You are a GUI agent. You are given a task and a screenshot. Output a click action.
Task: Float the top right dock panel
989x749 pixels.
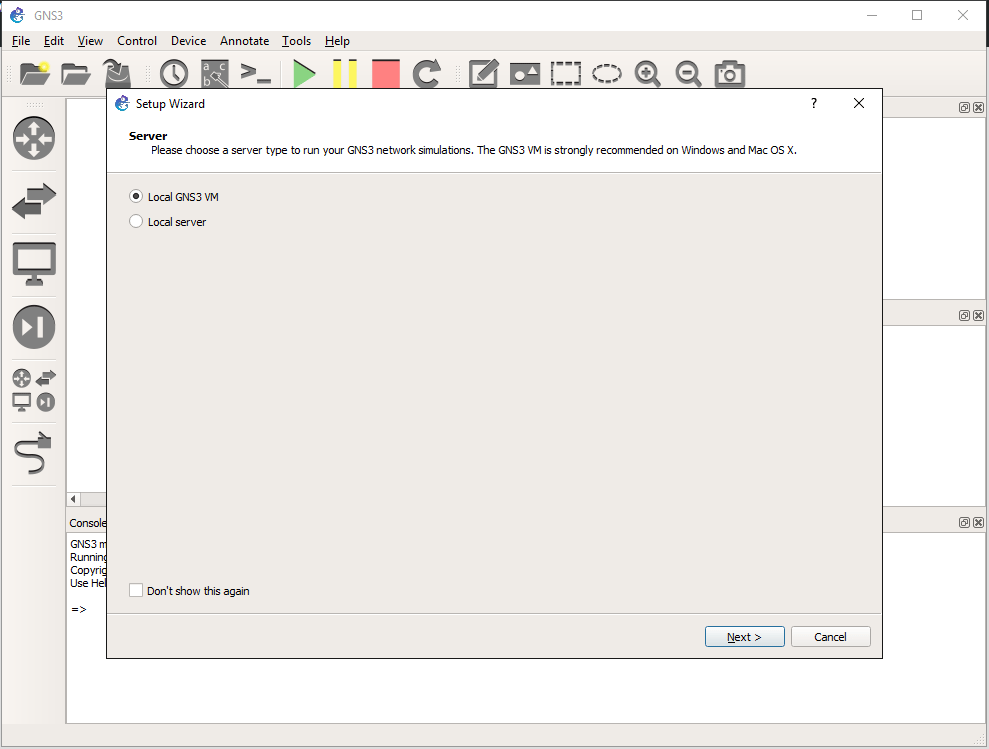click(x=964, y=108)
